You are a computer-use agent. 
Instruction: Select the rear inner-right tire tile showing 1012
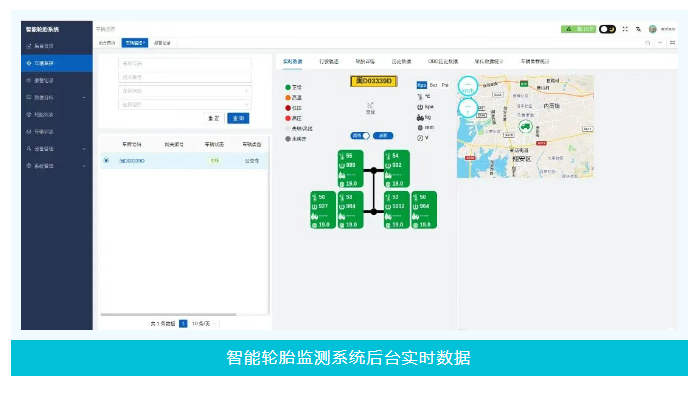[x=397, y=210]
